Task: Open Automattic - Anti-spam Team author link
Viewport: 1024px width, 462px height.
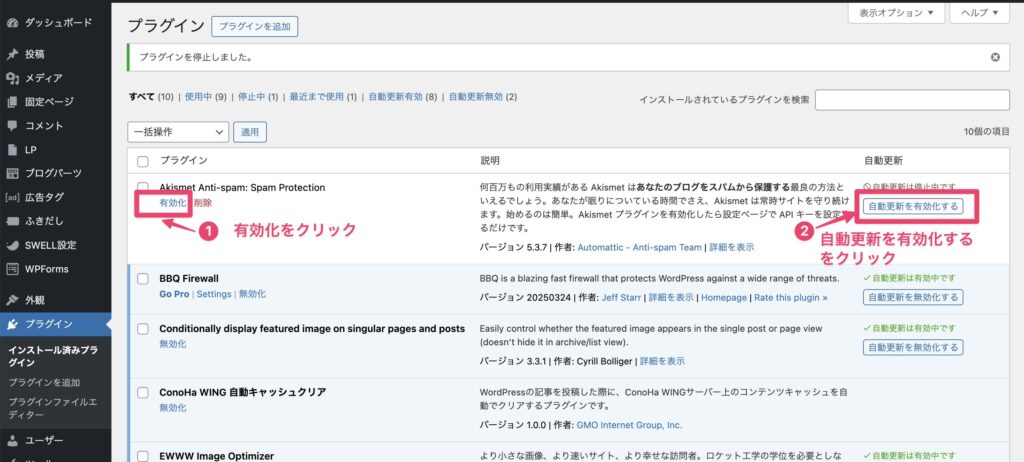Action: coord(639,248)
